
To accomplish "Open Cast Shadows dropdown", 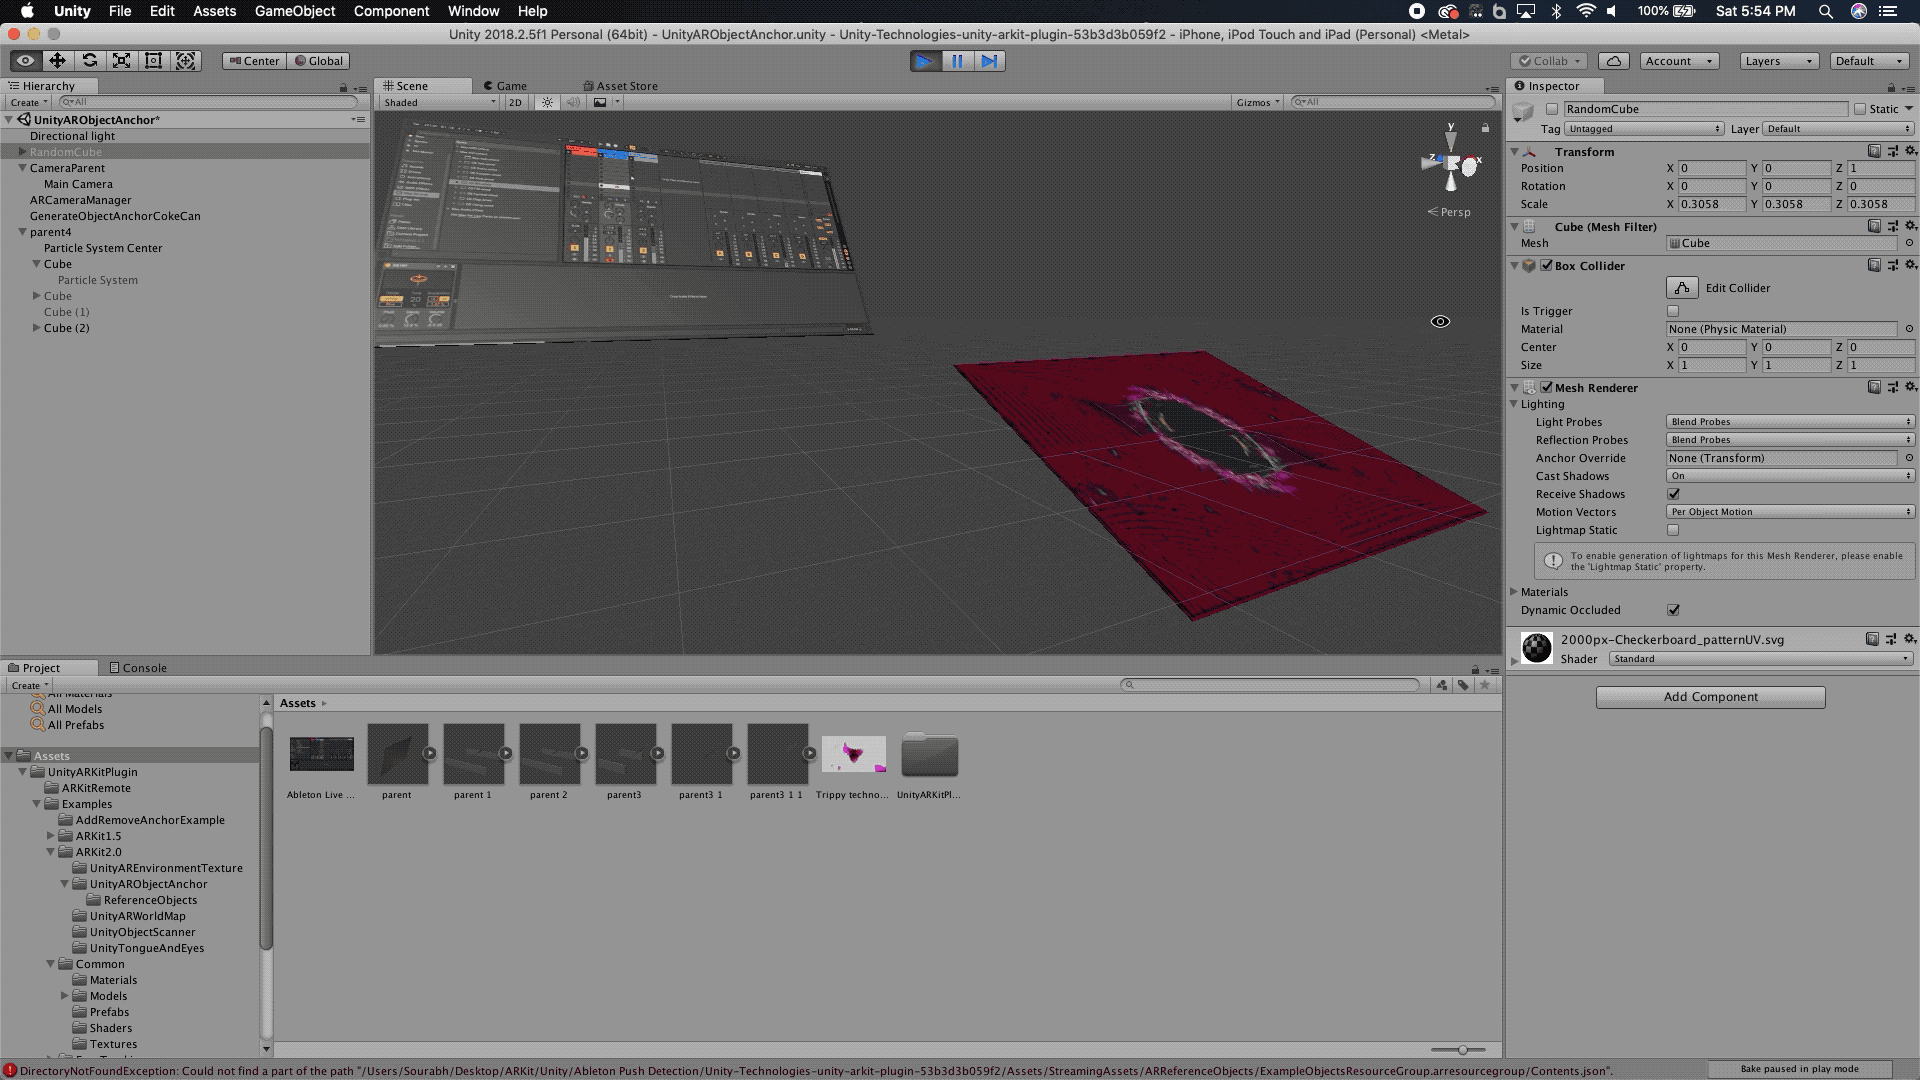I will tap(1790, 476).
